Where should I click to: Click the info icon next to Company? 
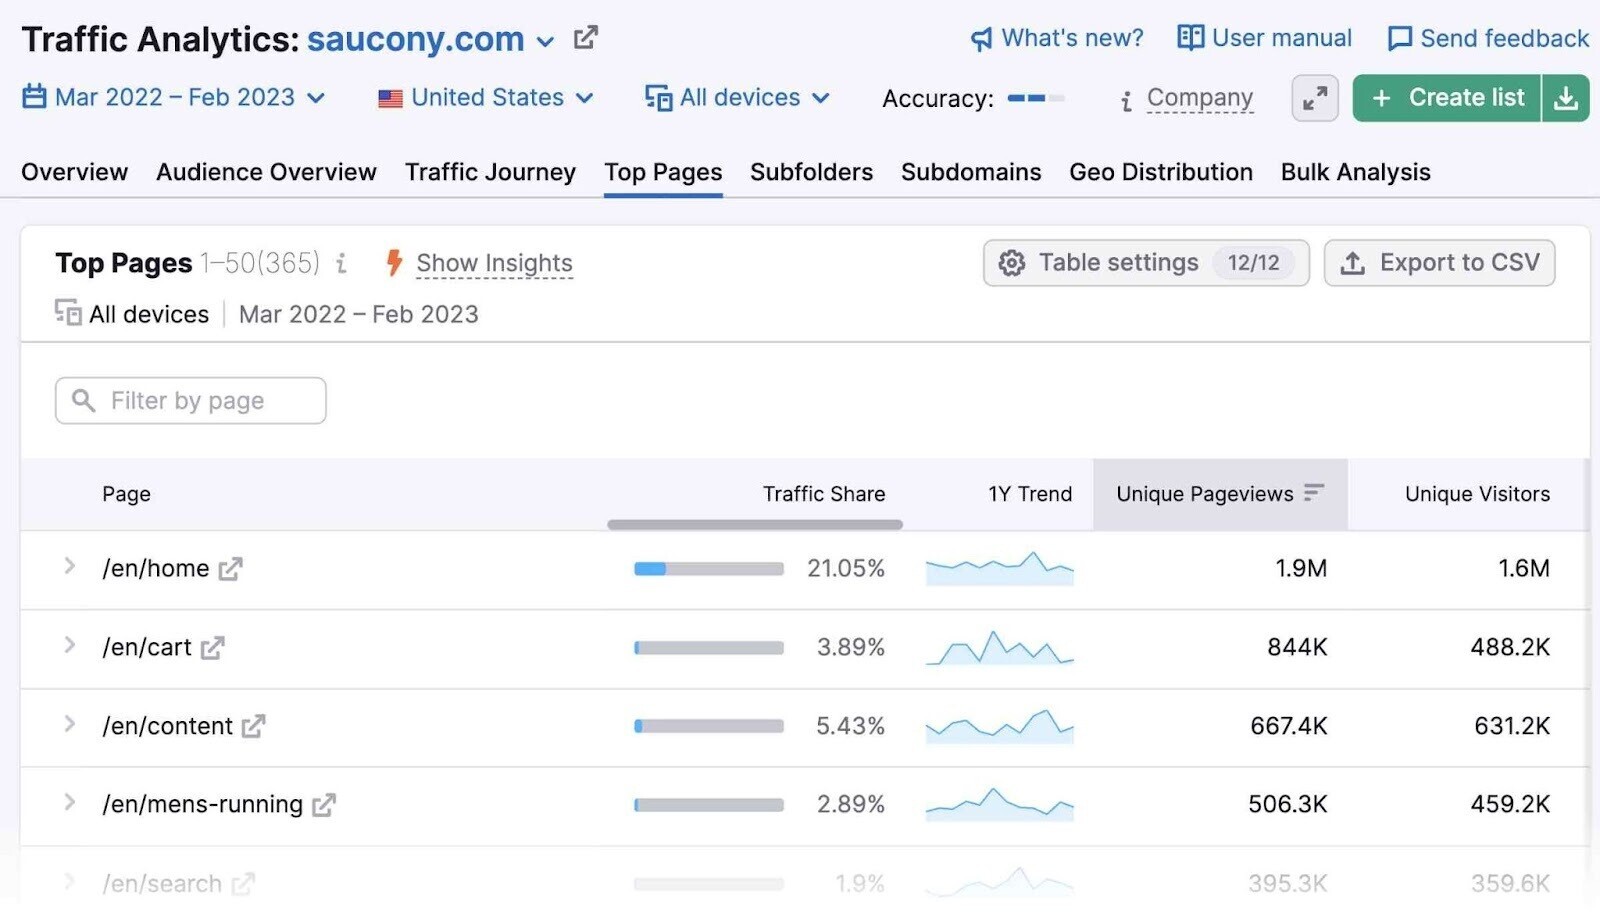pyautogui.click(x=1127, y=100)
